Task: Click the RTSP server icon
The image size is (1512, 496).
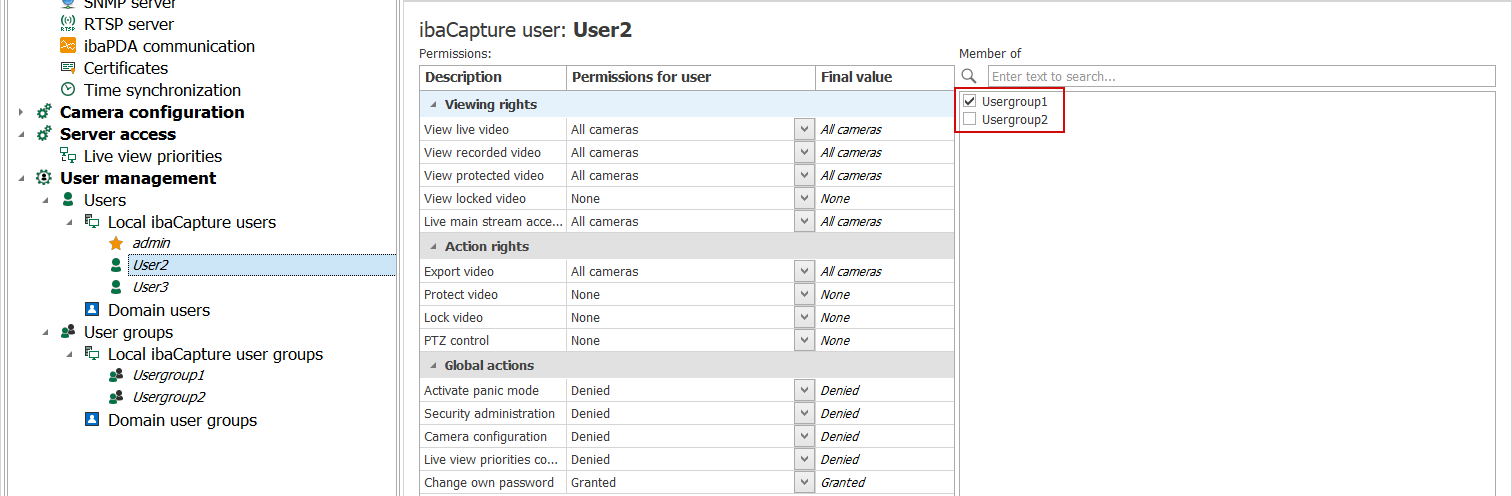Action: [68, 24]
